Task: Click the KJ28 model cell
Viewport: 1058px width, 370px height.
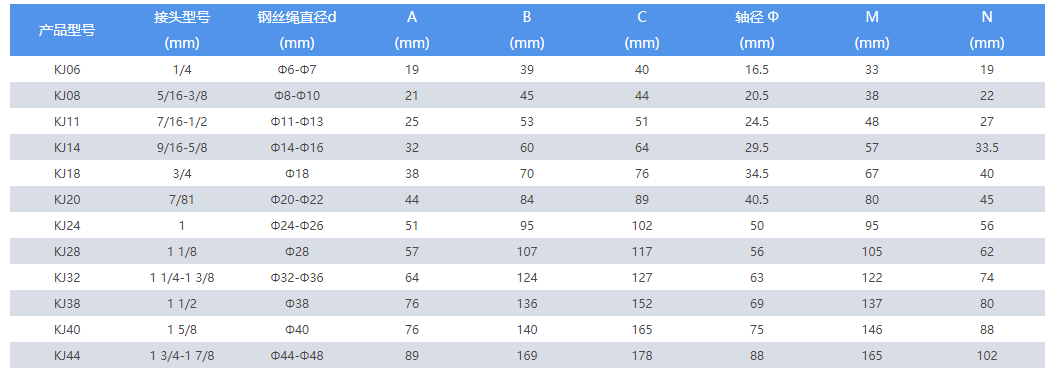Action: tap(67, 252)
